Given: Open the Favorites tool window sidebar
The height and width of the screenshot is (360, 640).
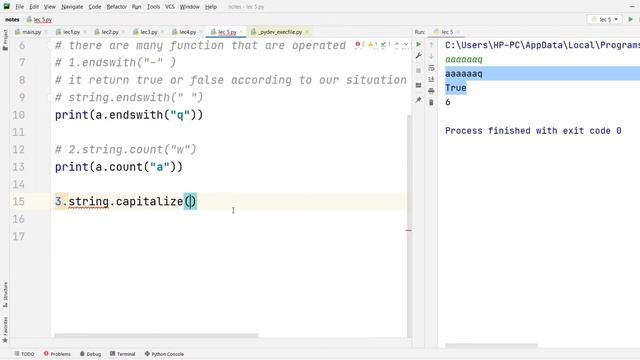Looking at the screenshot, I should tap(5, 330).
